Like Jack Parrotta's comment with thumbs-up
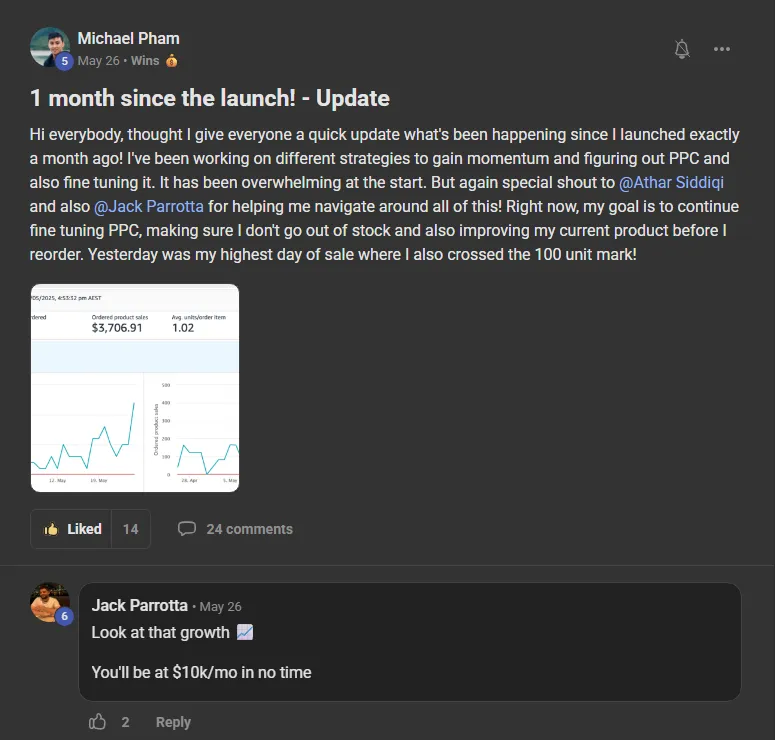775x740 pixels. [x=98, y=721]
